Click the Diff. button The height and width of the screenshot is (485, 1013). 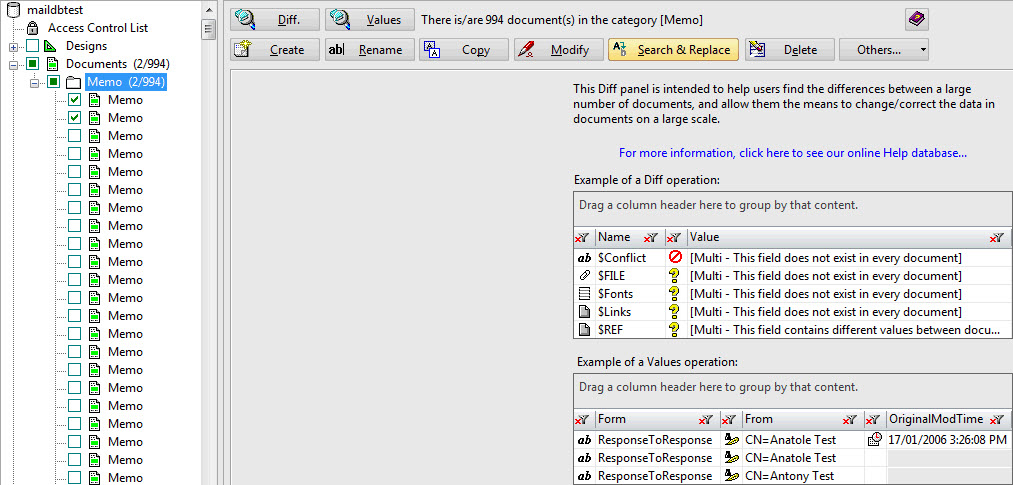coord(275,19)
